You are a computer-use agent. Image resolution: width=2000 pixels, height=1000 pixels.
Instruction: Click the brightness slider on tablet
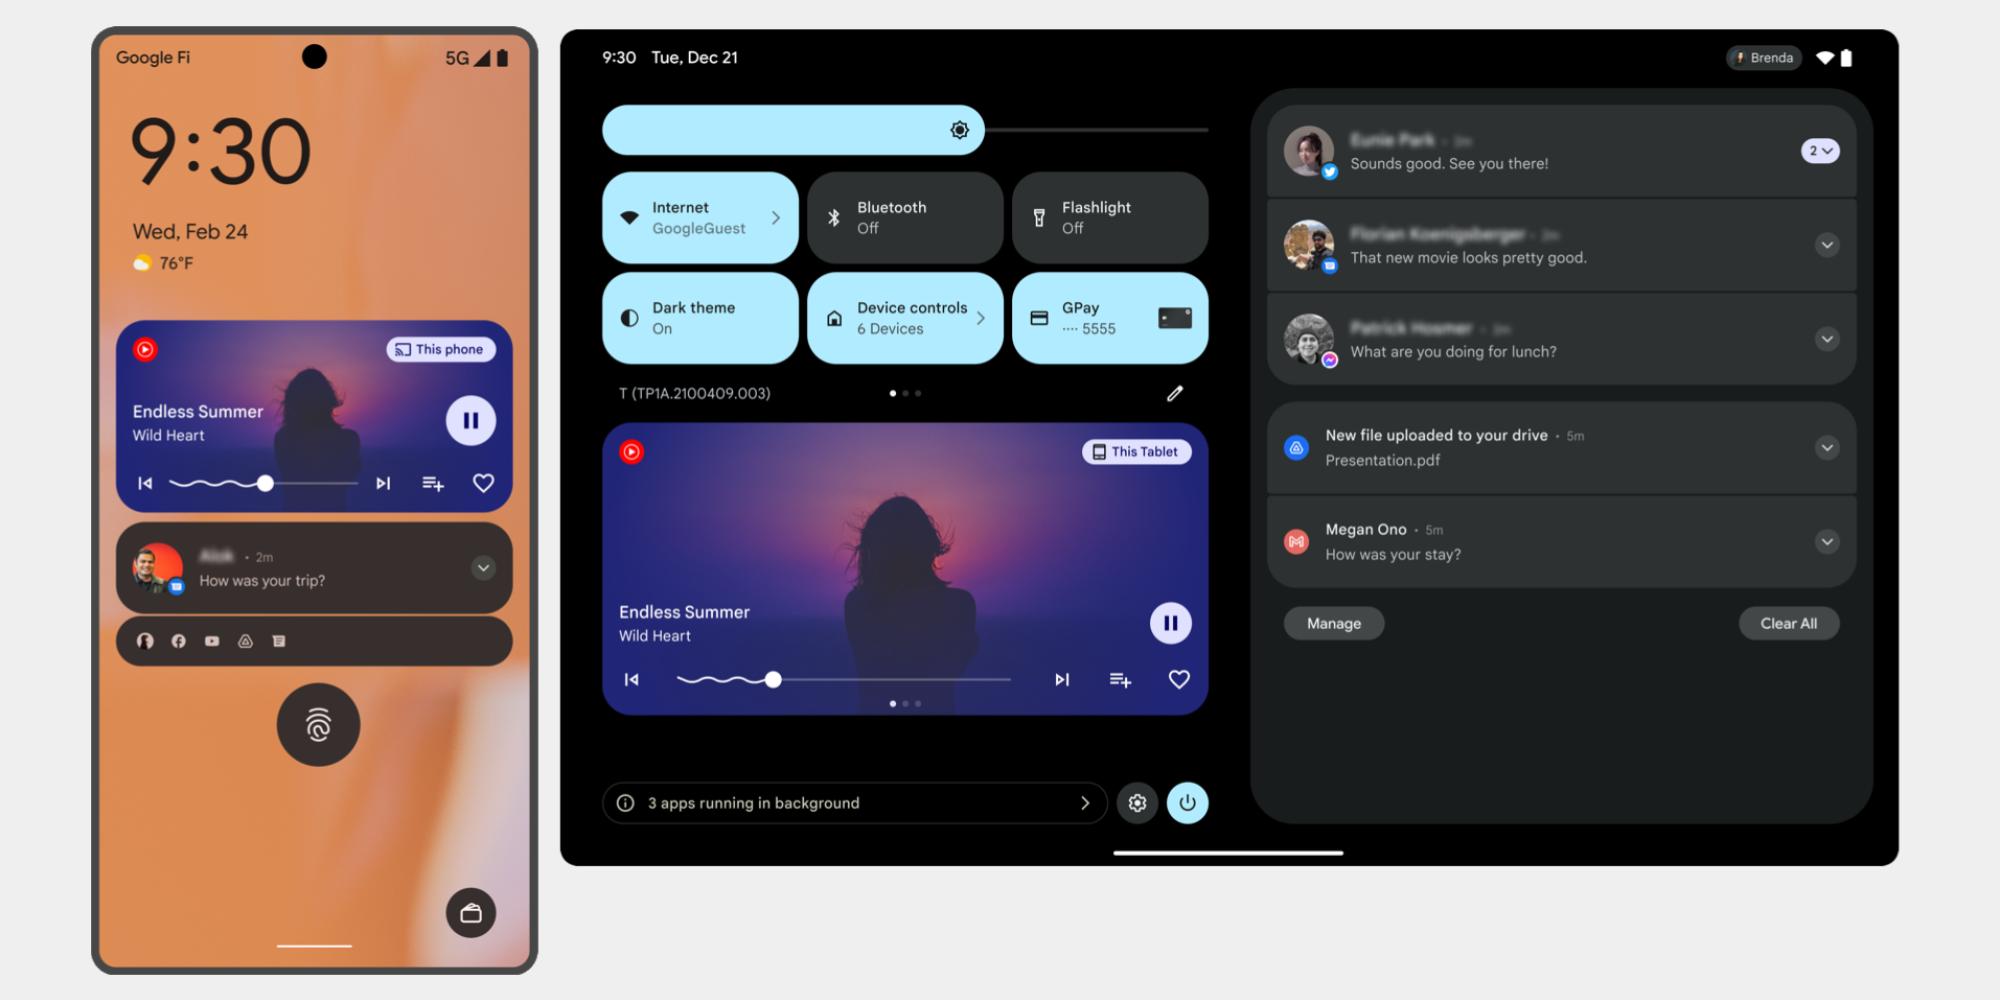coord(905,130)
